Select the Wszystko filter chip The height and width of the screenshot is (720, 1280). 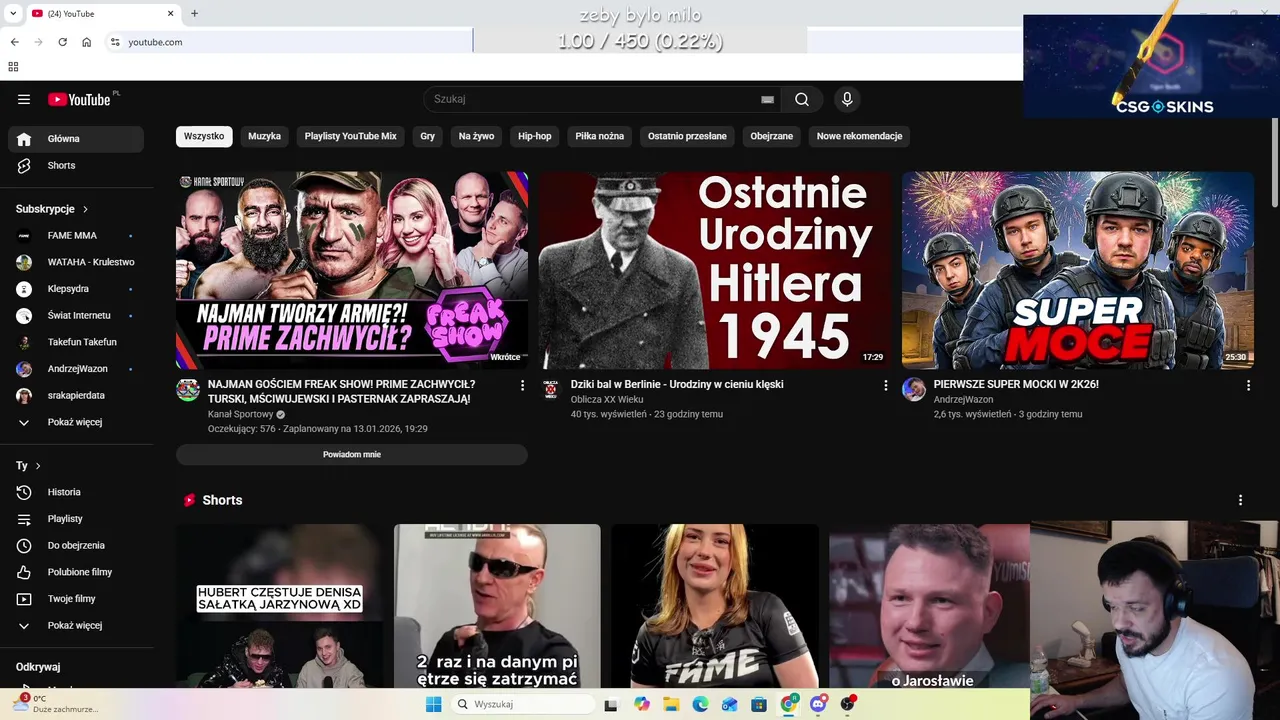tap(204, 136)
